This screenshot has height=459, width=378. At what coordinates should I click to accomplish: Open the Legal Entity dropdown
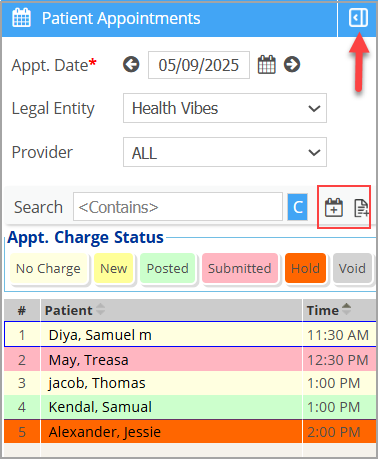point(225,108)
